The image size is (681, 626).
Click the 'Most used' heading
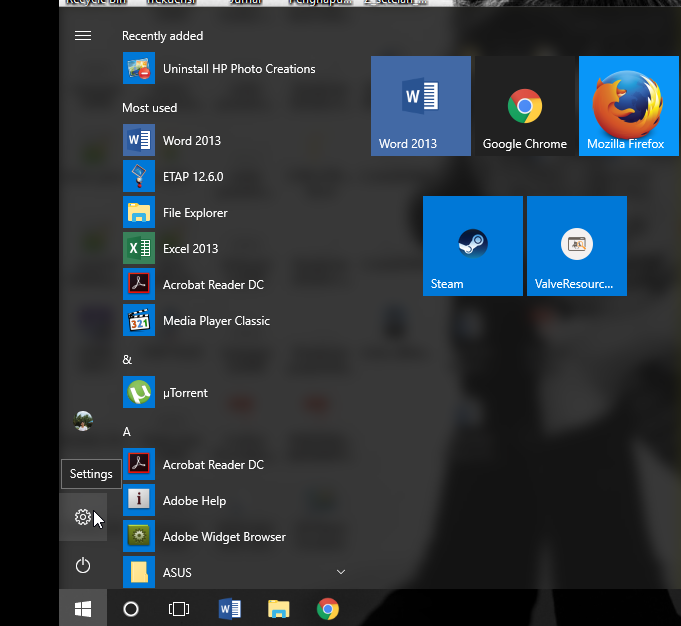click(149, 108)
